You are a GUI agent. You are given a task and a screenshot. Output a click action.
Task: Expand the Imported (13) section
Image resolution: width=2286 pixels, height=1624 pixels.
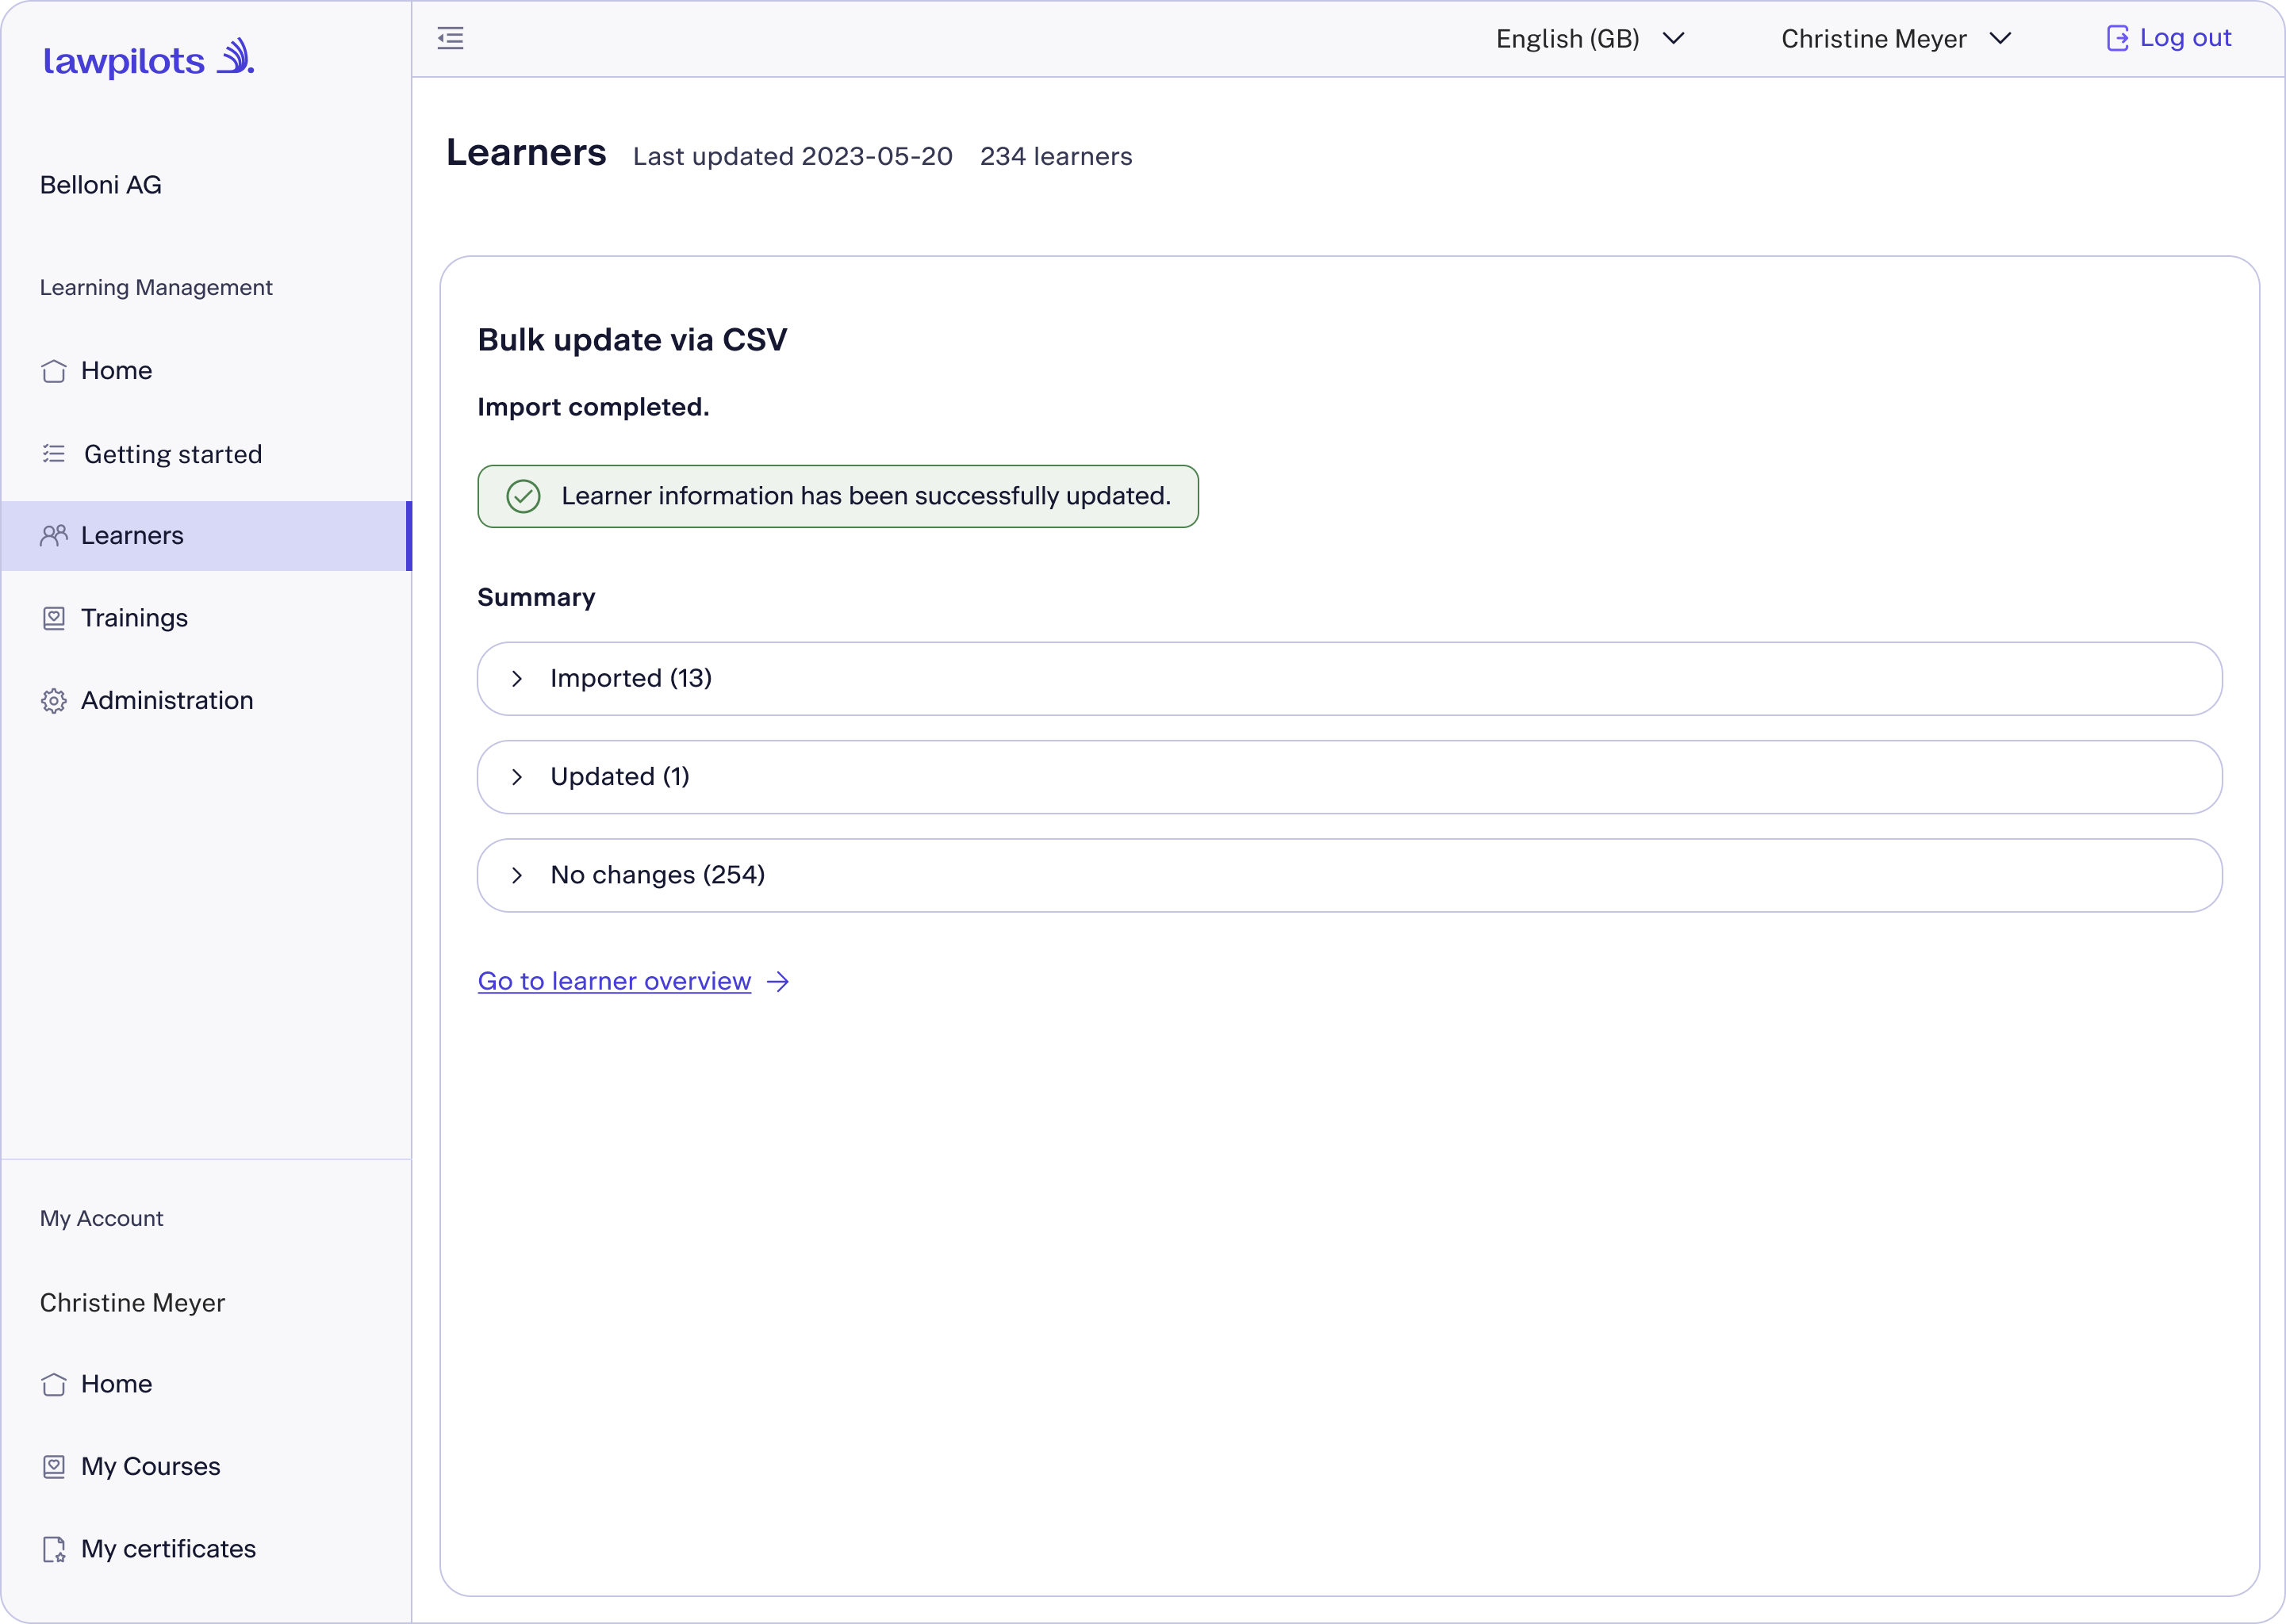pos(1349,679)
